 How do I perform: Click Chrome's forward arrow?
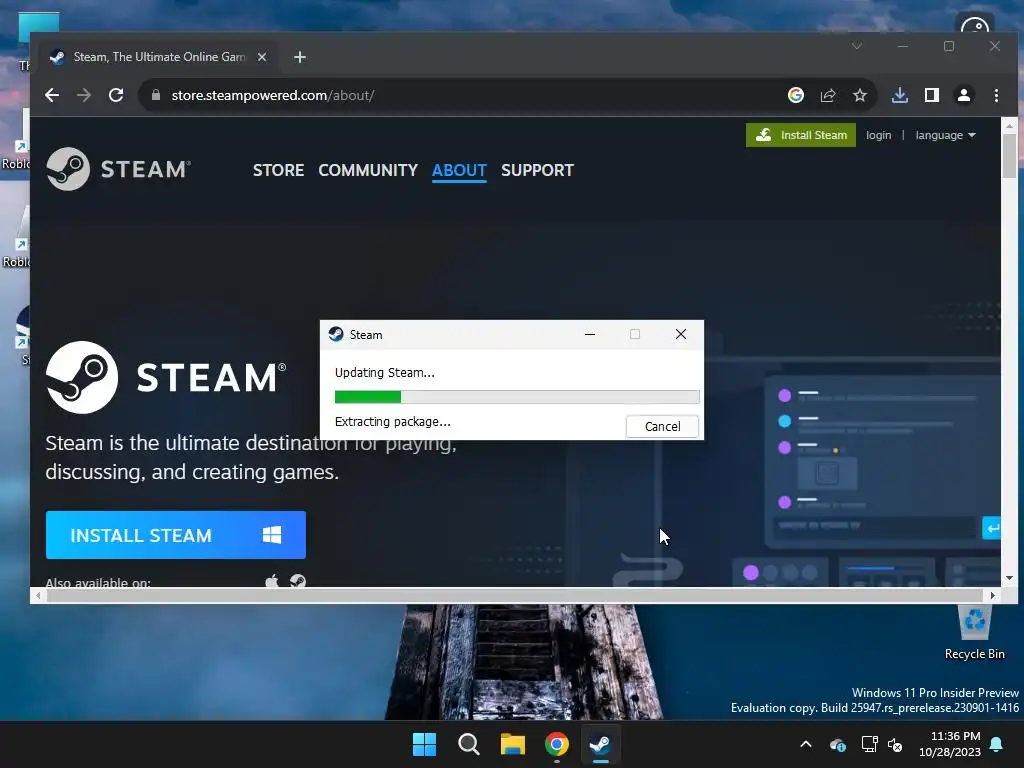[x=84, y=95]
